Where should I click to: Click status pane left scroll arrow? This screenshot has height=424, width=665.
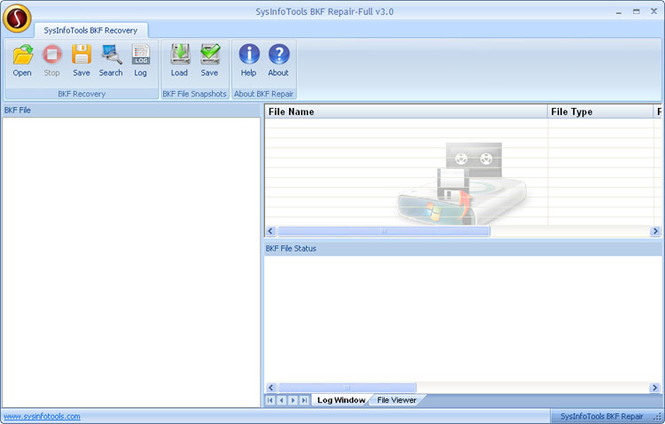(x=271, y=388)
